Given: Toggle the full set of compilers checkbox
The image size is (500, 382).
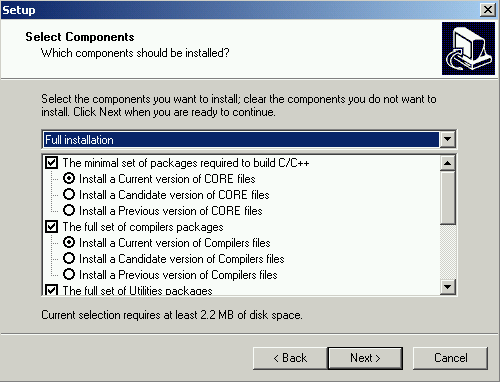Looking at the screenshot, I should tap(51, 227).
